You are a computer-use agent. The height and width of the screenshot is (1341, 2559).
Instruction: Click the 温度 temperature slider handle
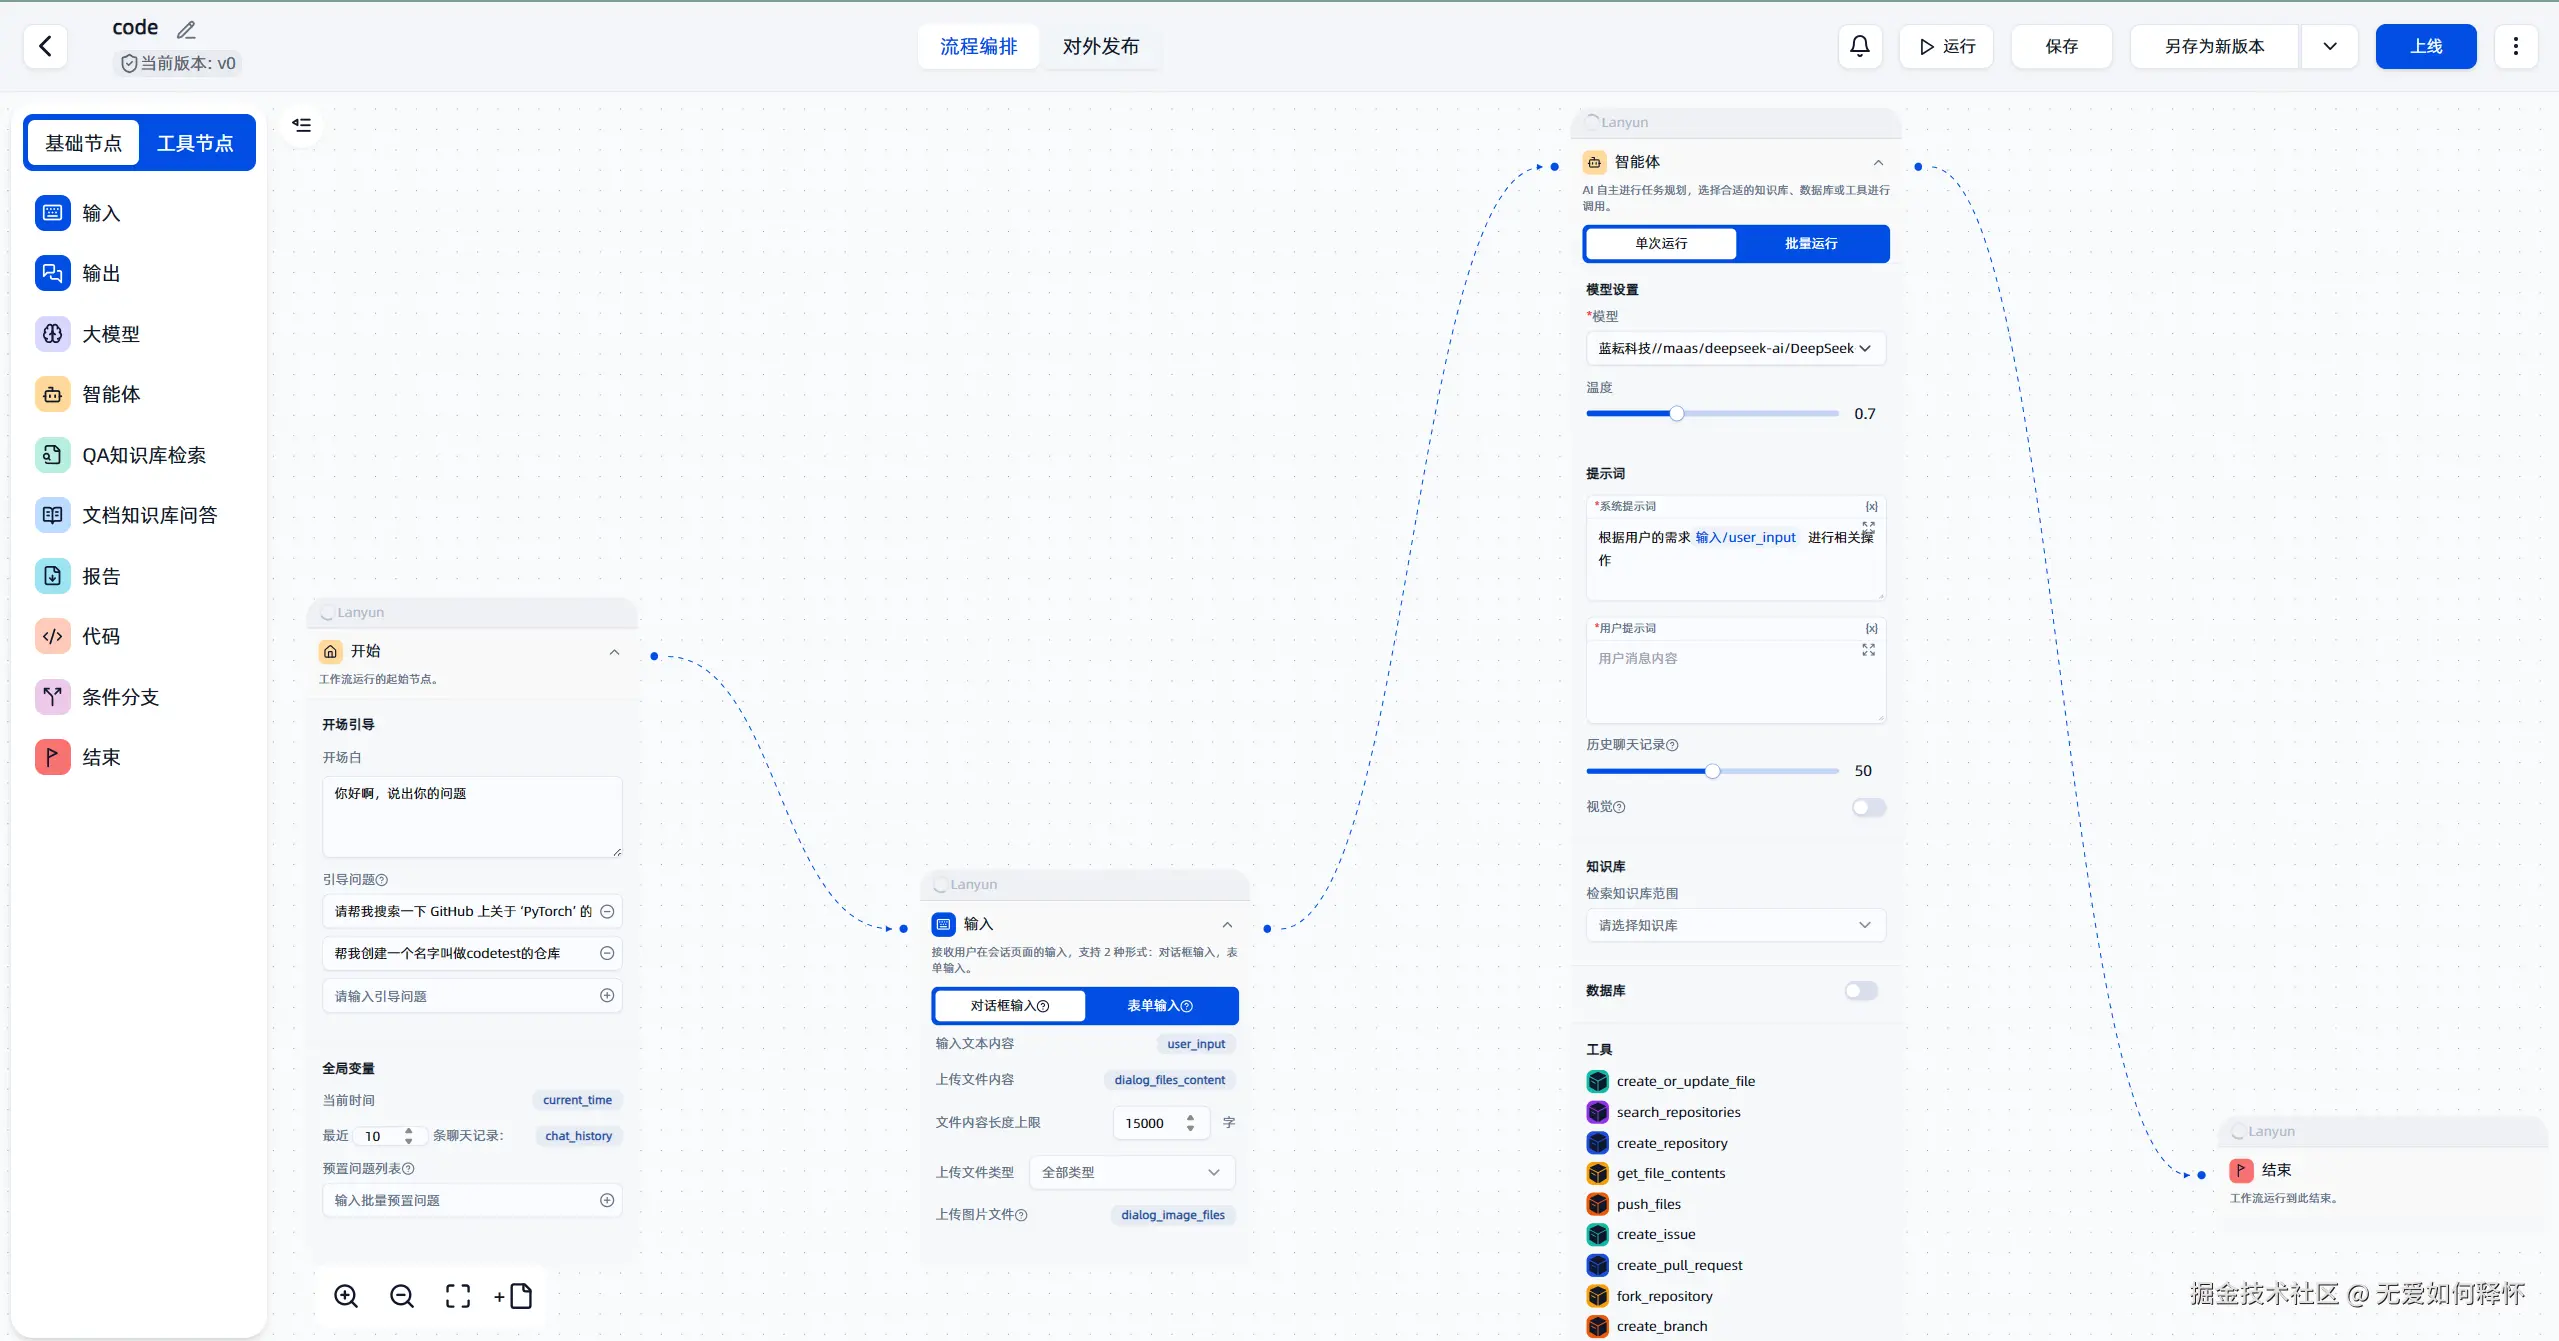(x=1677, y=413)
